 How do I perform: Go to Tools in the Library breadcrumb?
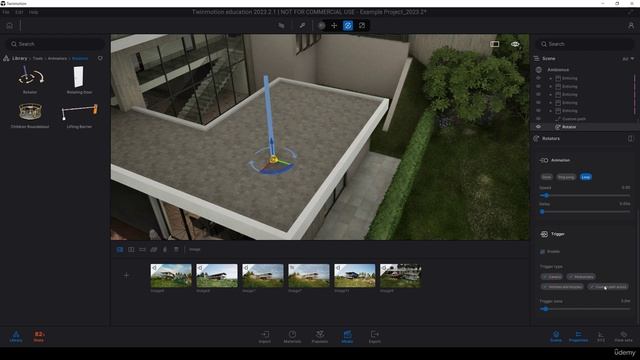38,59
